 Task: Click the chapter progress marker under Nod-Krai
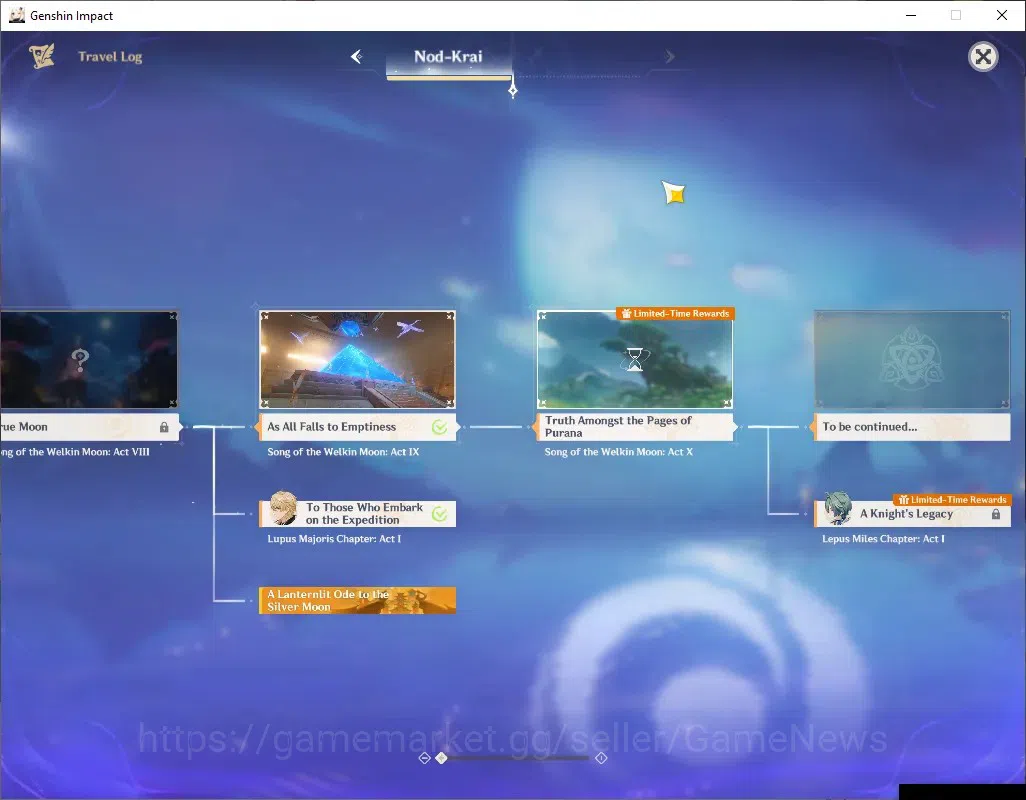513,90
